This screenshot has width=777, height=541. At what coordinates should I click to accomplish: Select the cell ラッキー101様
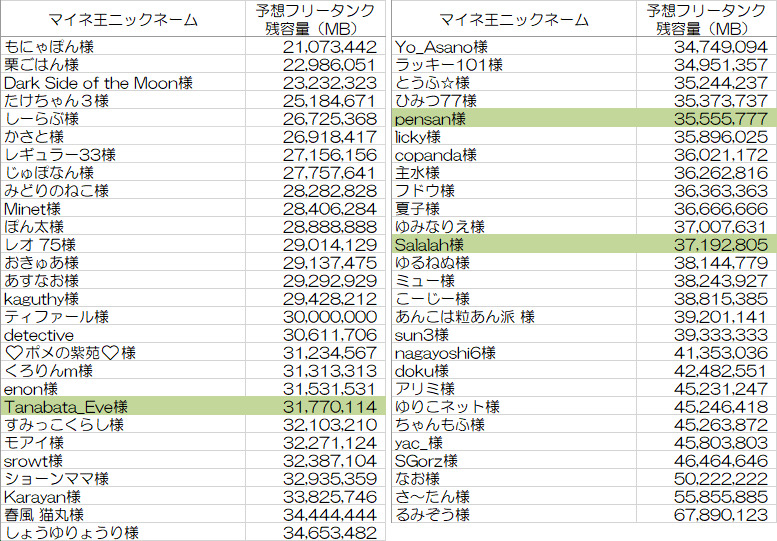514,64
